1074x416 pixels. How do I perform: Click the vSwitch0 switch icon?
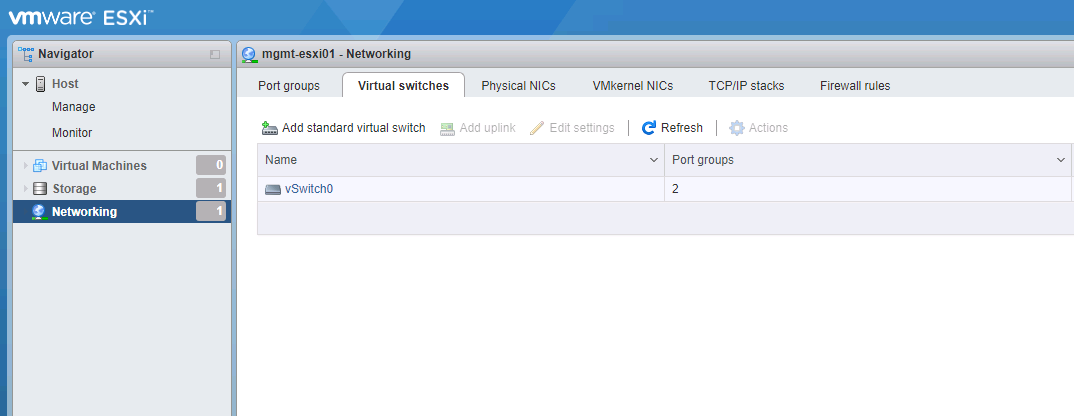click(x=273, y=189)
